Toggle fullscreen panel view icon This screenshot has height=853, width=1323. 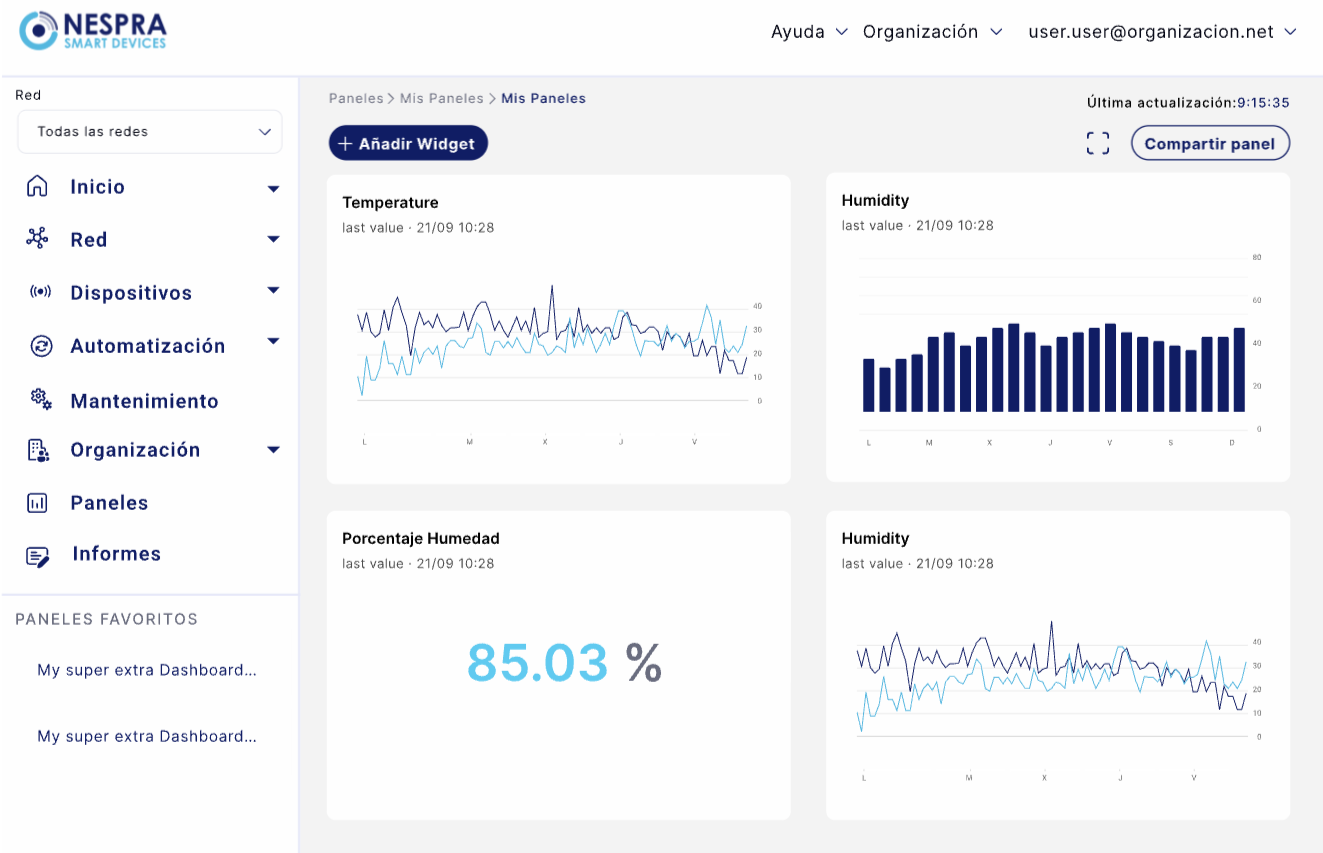coord(1098,143)
